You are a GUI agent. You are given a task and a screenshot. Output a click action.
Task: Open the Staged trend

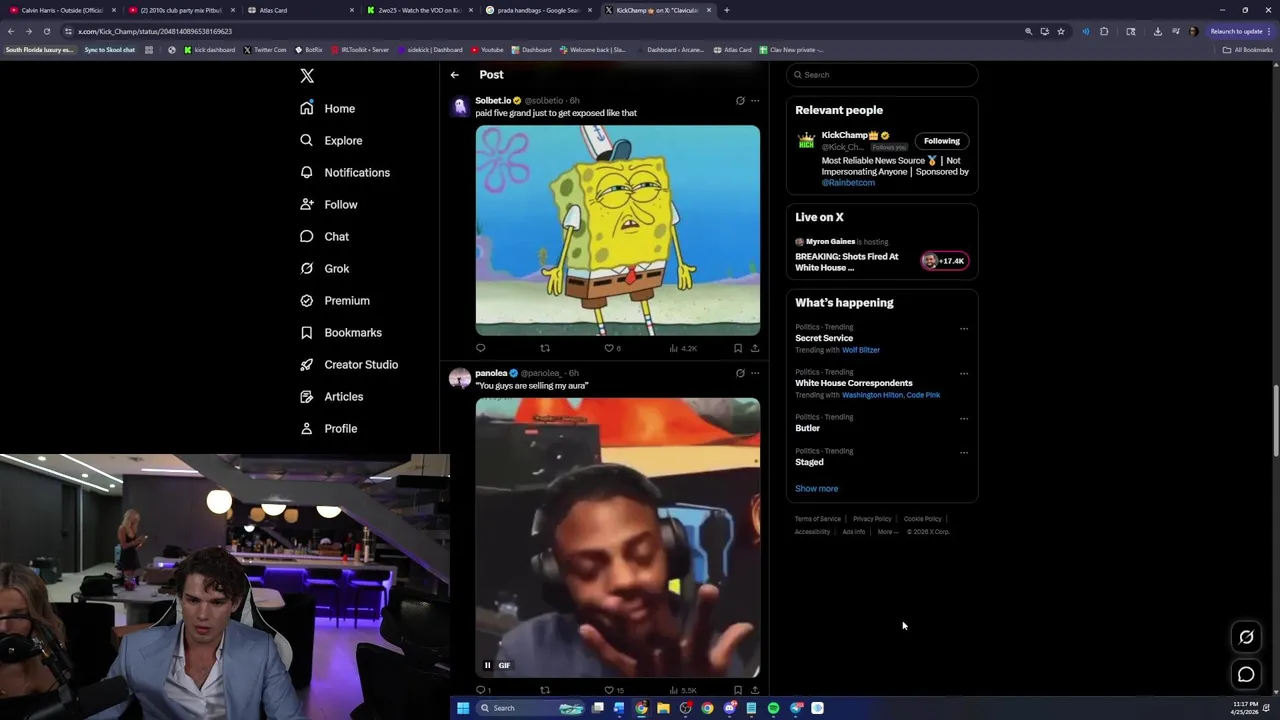click(809, 462)
